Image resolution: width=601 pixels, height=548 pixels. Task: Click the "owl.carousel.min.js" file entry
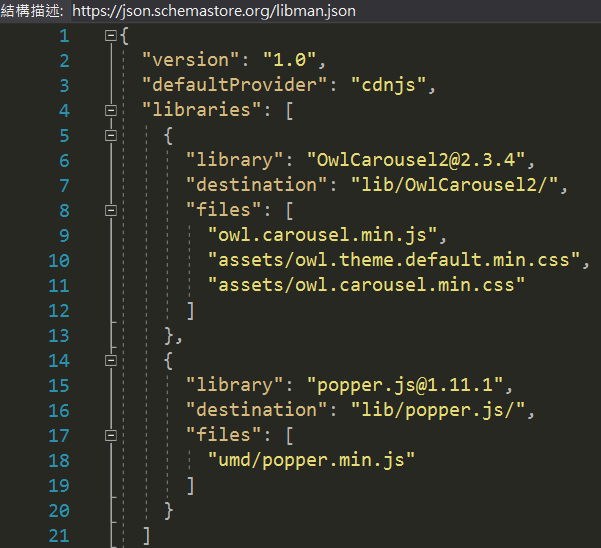pos(323,236)
